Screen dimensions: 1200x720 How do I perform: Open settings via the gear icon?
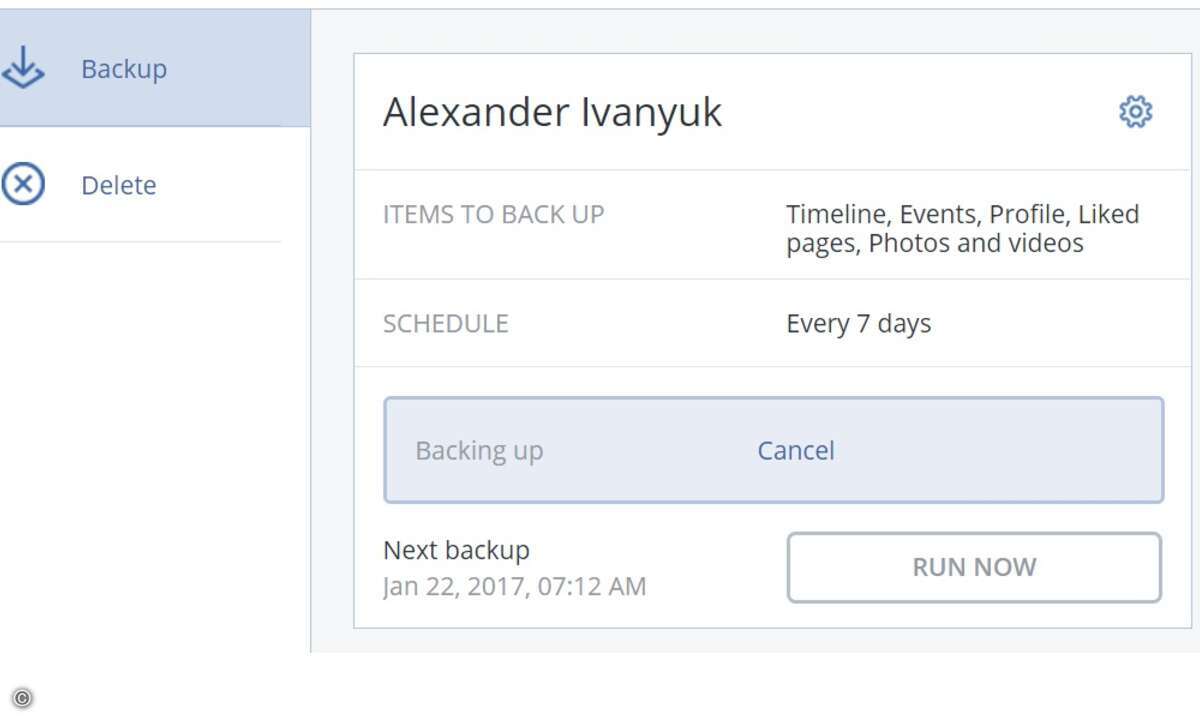pyautogui.click(x=1135, y=111)
